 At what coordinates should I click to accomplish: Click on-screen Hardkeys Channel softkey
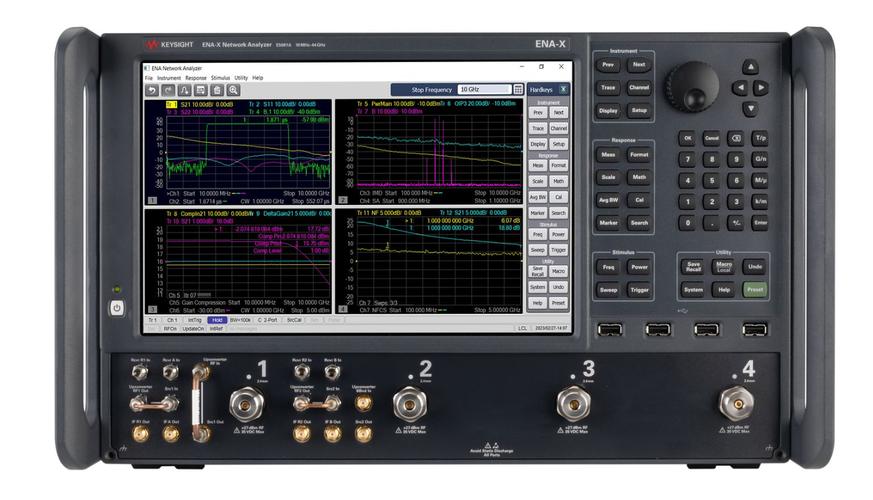558,128
